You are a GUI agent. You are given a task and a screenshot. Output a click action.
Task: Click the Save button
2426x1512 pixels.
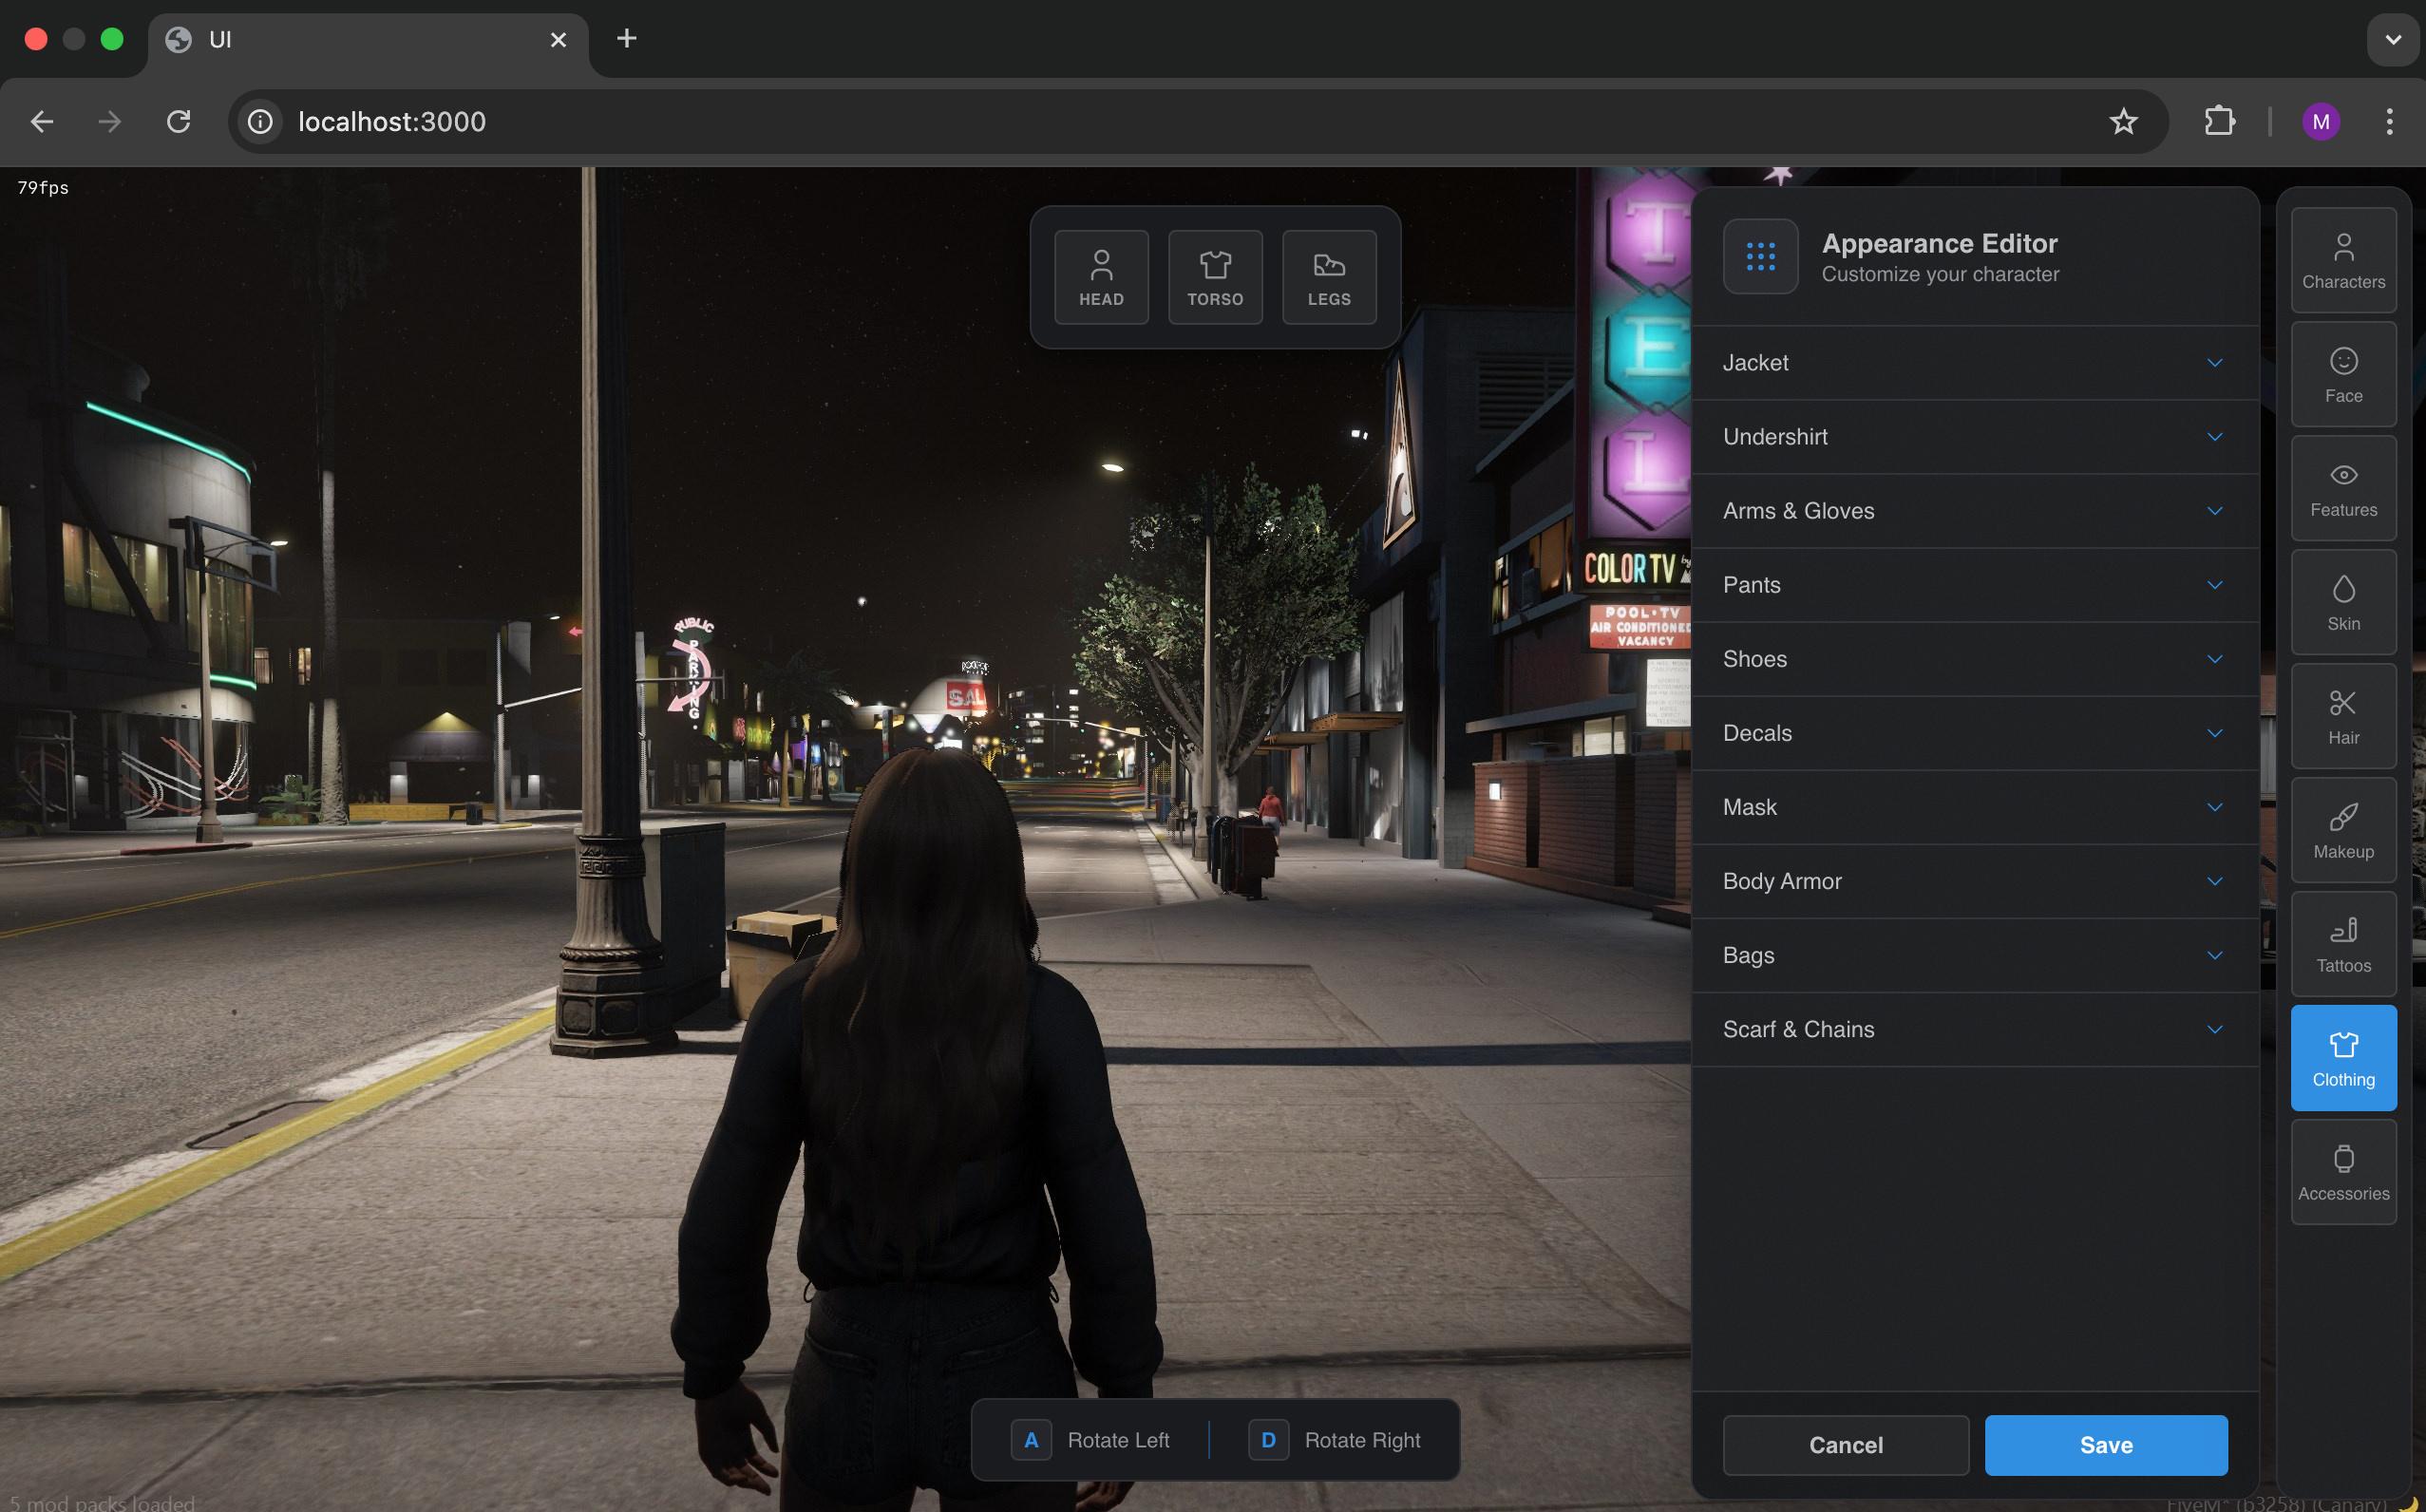click(2105, 1445)
